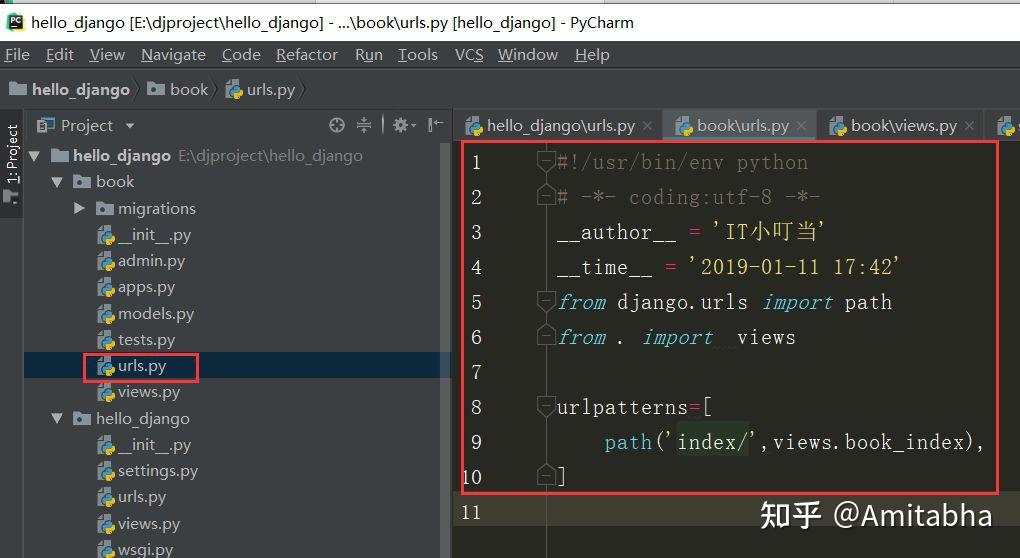Open the Navigate menu
The height and width of the screenshot is (558, 1020).
(173, 55)
